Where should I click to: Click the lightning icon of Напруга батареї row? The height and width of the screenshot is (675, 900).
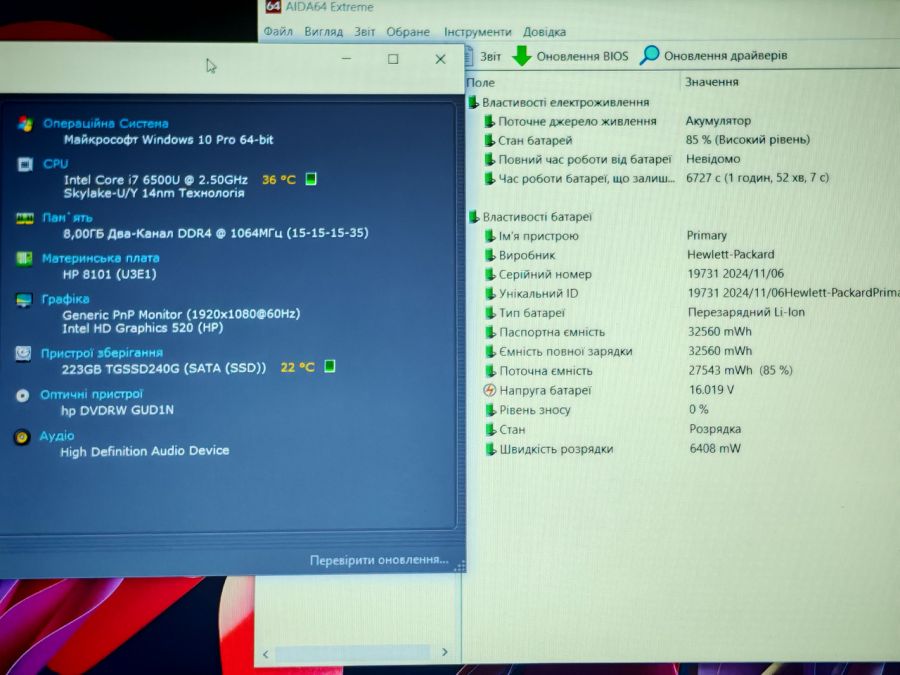click(x=490, y=390)
